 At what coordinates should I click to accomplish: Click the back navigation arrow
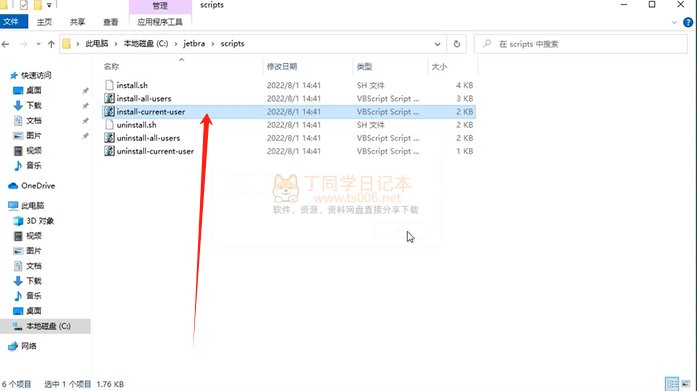[5, 44]
